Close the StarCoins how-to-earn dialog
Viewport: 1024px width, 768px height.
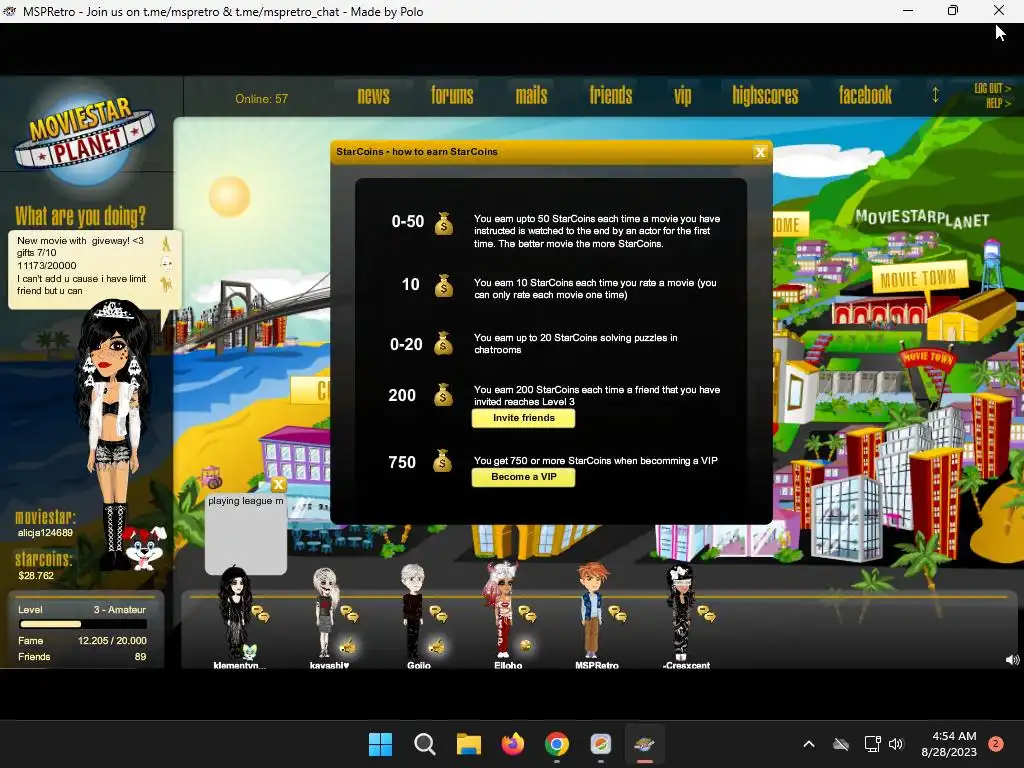click(760, 152)
